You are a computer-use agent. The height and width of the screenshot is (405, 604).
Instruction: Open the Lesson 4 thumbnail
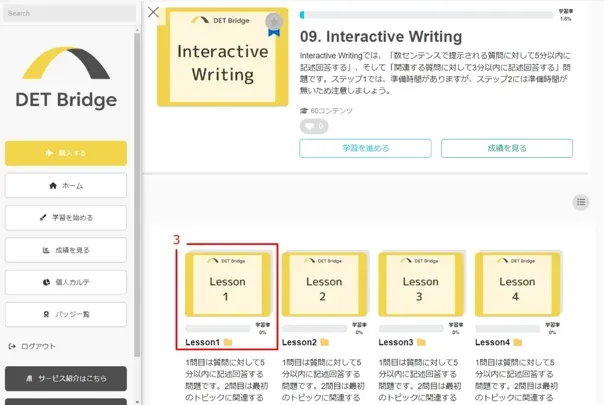pyautogui.click(x=518, y=284)
